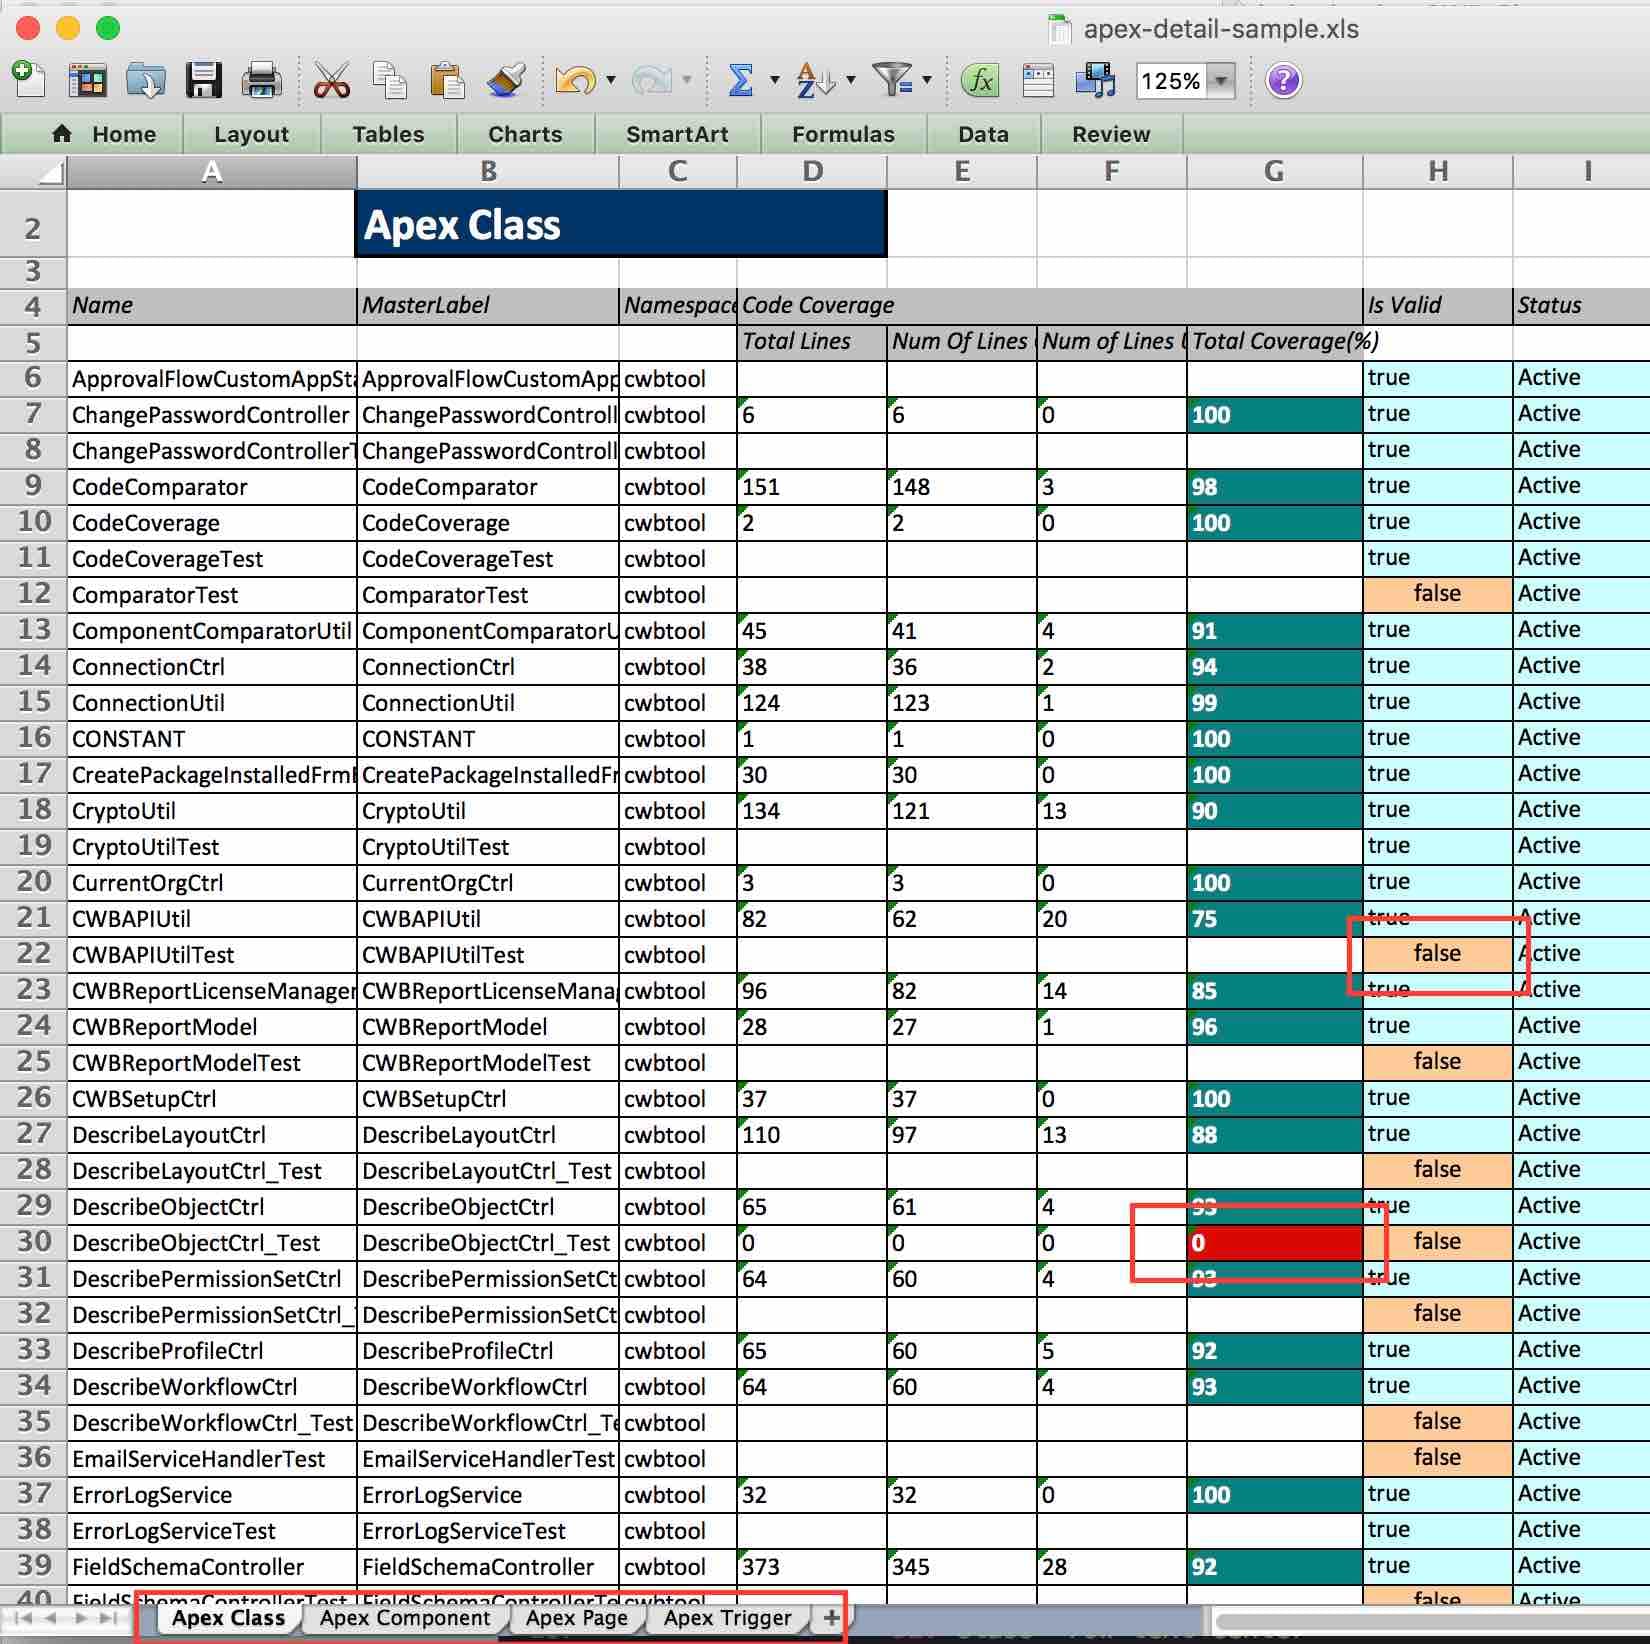Switch to the Formulas ribbon tab

click(843, 134)
